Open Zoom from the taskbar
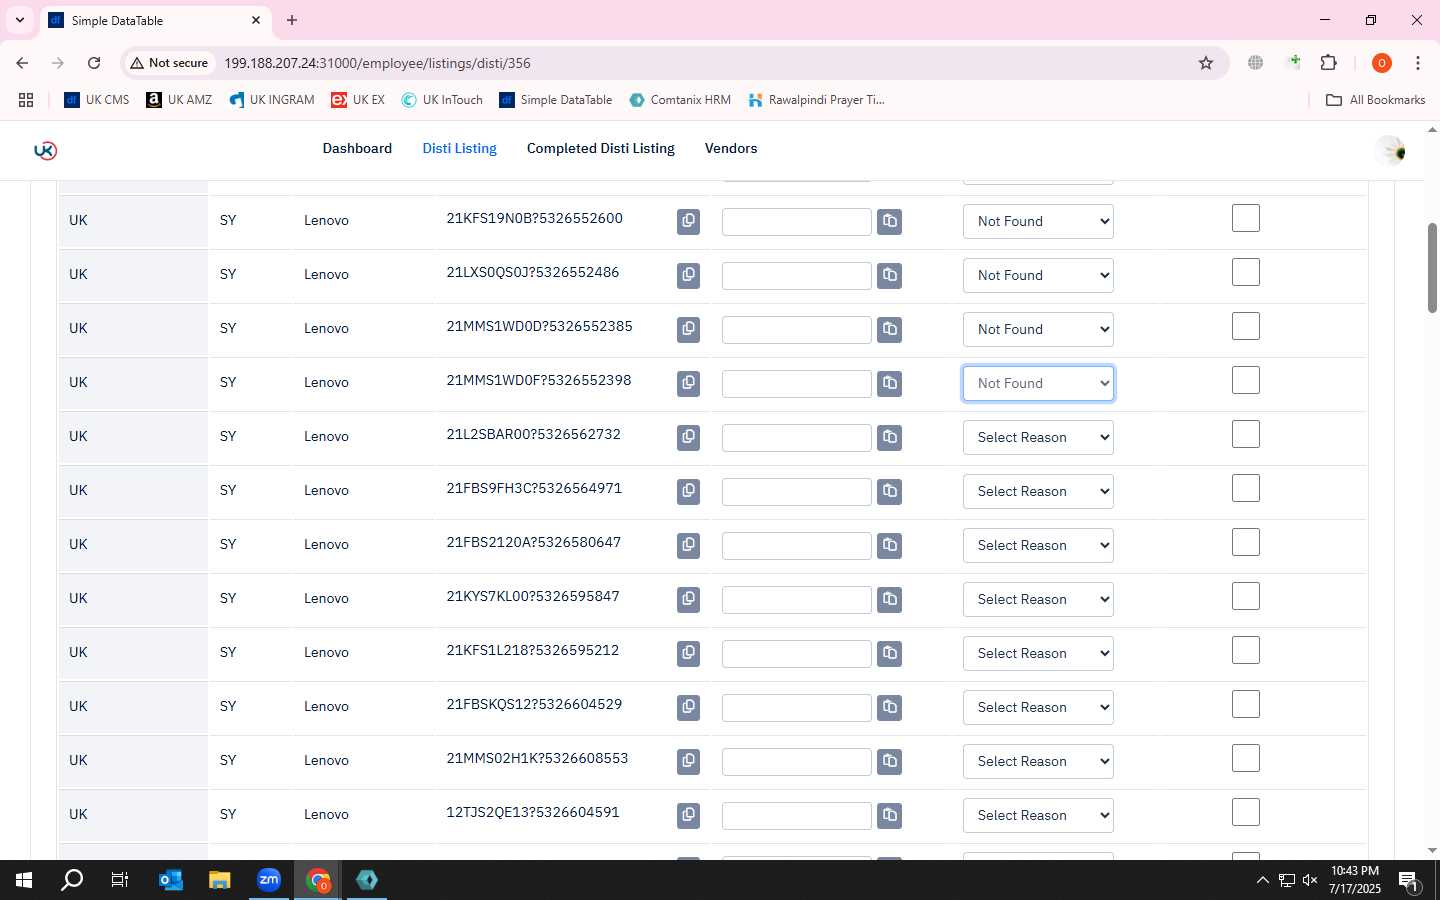Screen dimensions: 1440x900 (x=269, y=880)
